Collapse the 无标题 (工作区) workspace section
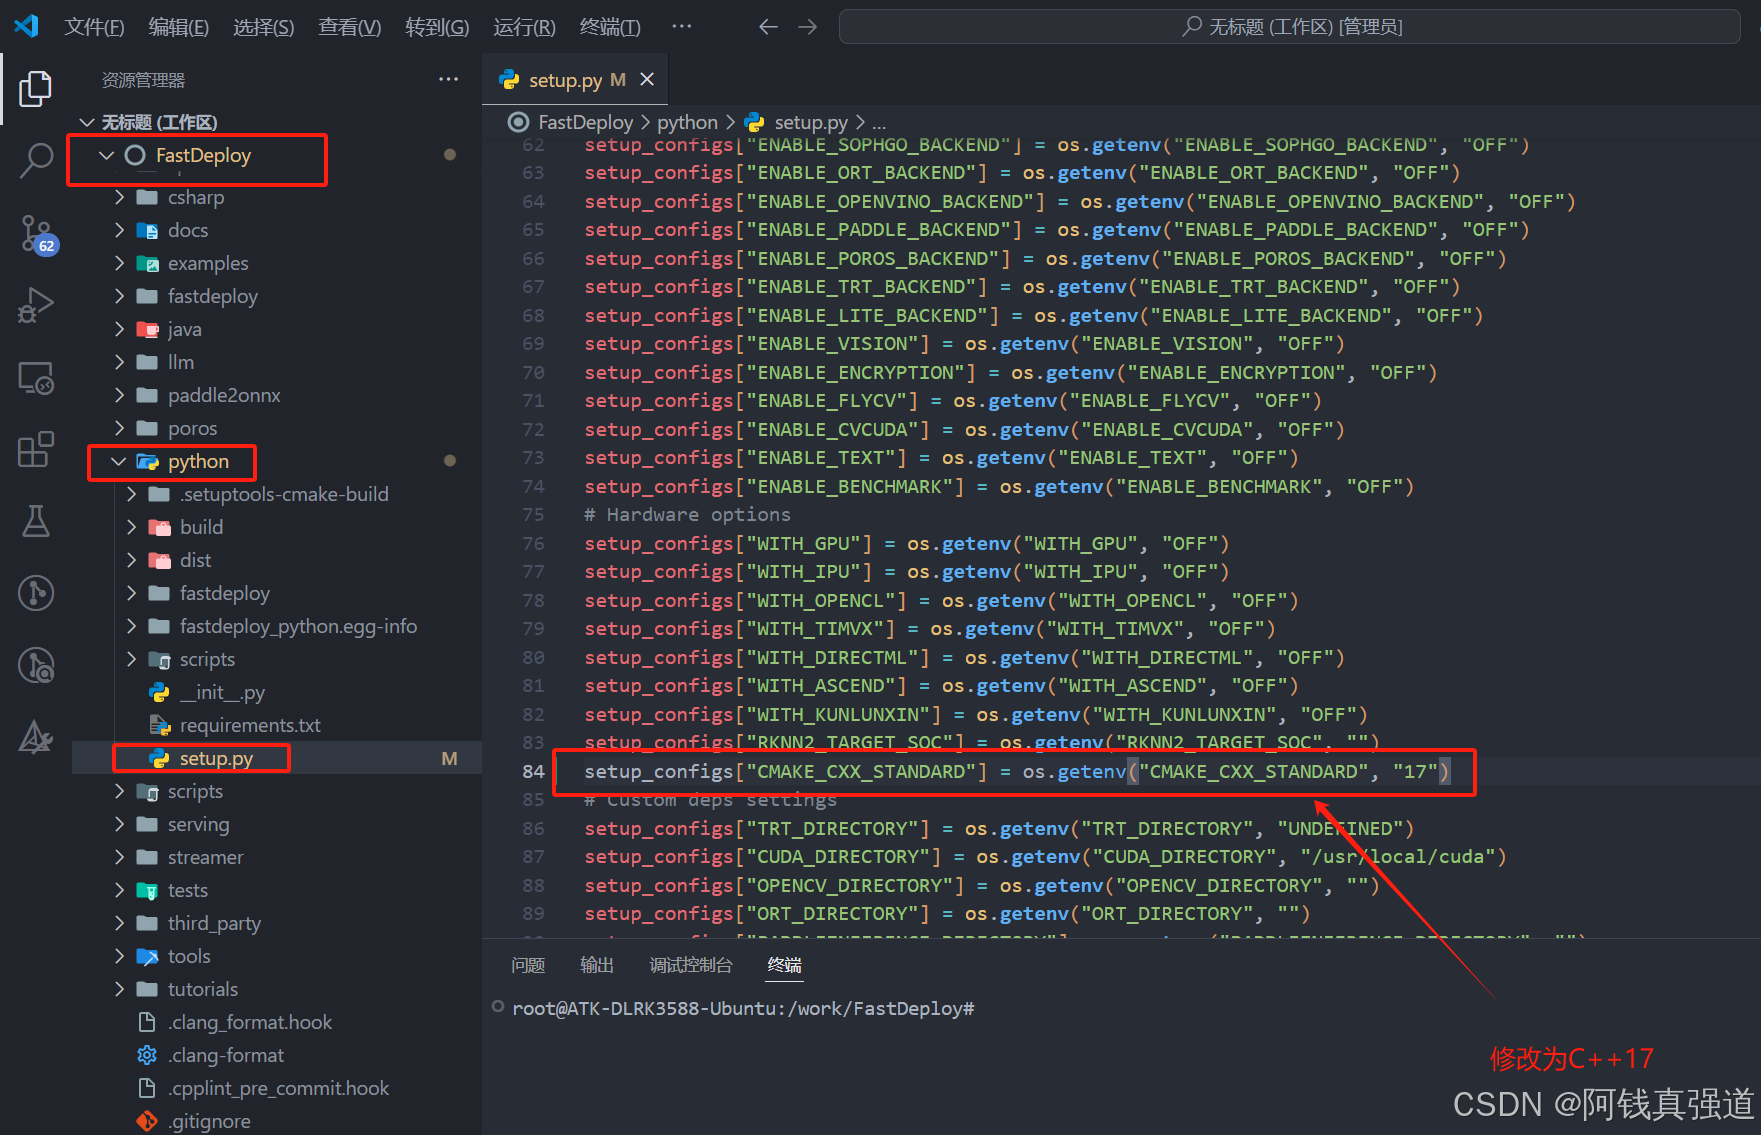The image size is (1761, 1135). (87, 122)
